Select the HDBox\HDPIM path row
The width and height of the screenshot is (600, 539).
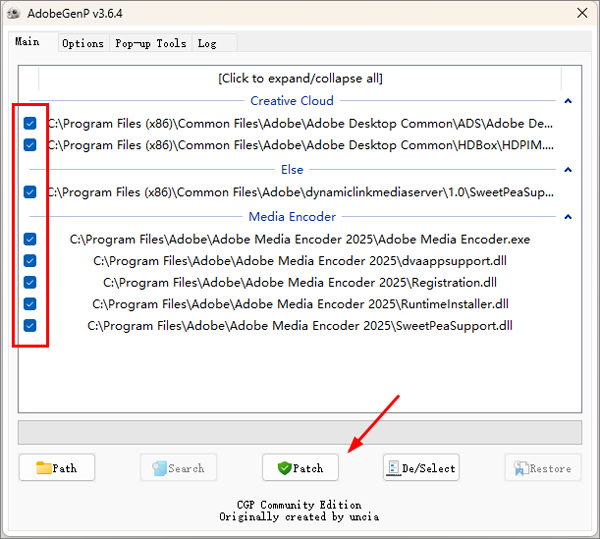coord(300,145)
